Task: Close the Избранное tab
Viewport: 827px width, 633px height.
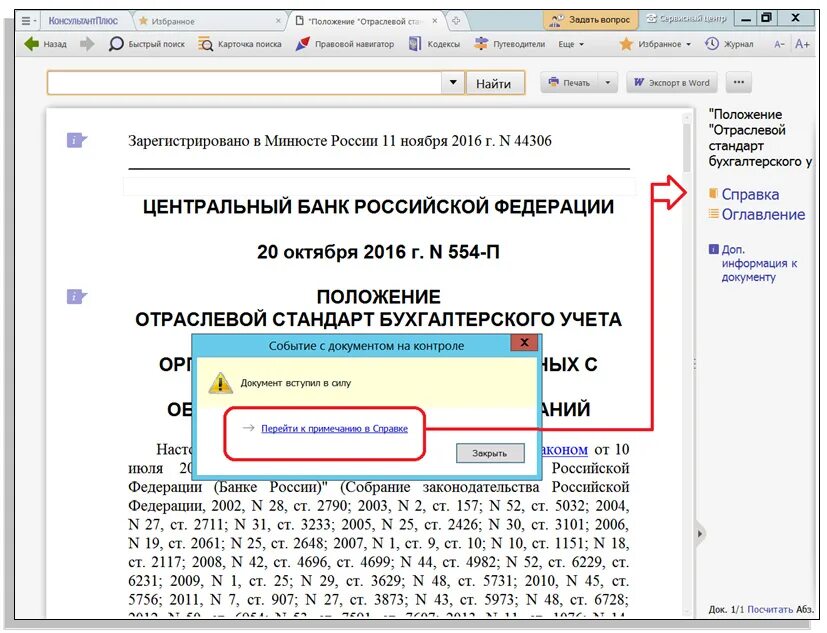Action: [x=278, y=21]
